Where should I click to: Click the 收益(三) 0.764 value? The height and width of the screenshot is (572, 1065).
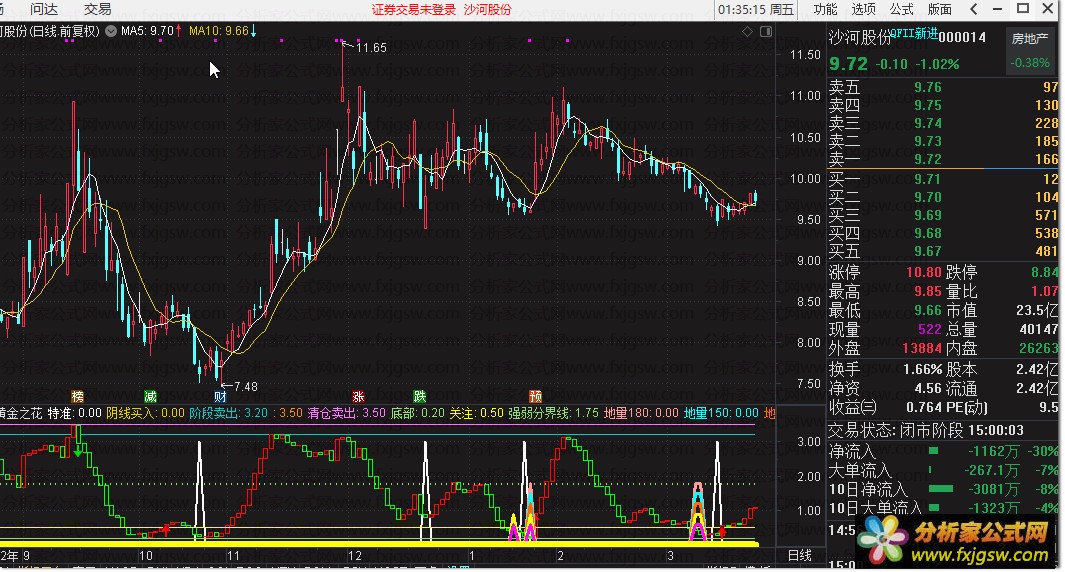pyautogui.click(x=924, y=408)
